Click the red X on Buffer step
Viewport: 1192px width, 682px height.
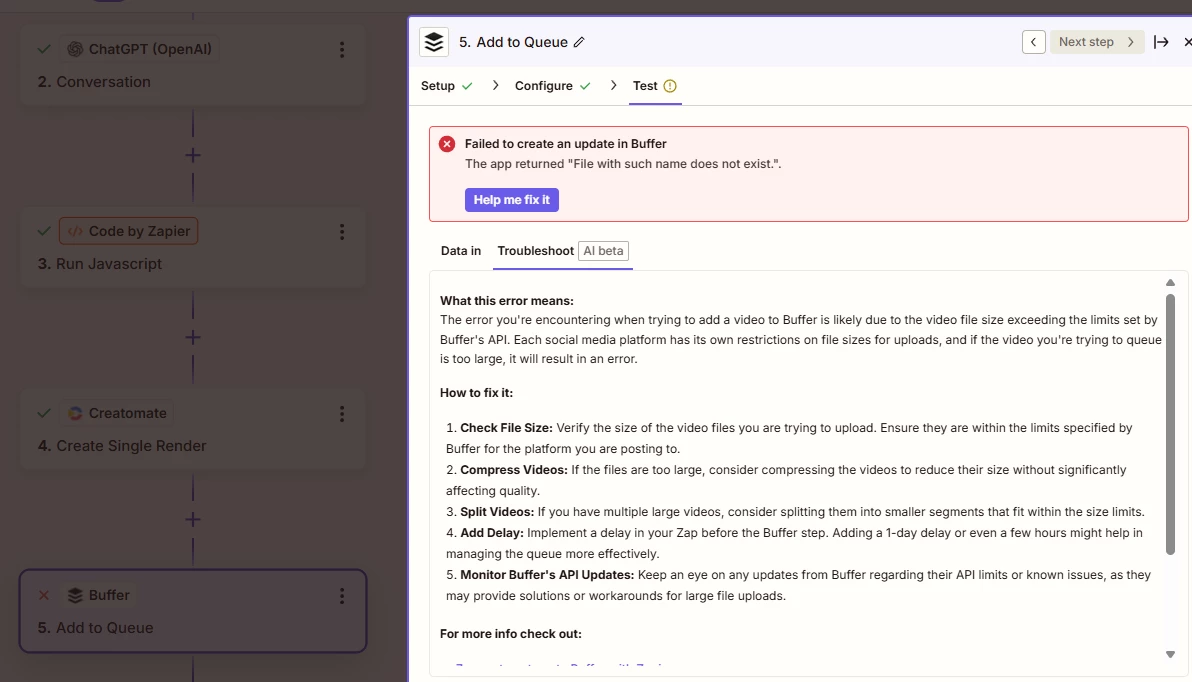pyautogui.click(x=44, y=595)
